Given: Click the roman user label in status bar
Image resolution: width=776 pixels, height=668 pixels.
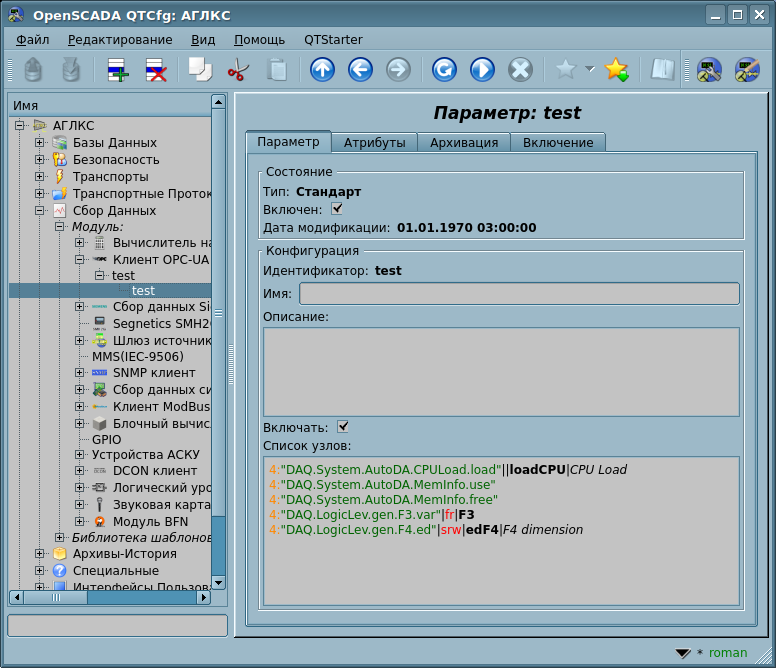Looking at the screenshot, I should pyautogui.click(x=727, y=653).
